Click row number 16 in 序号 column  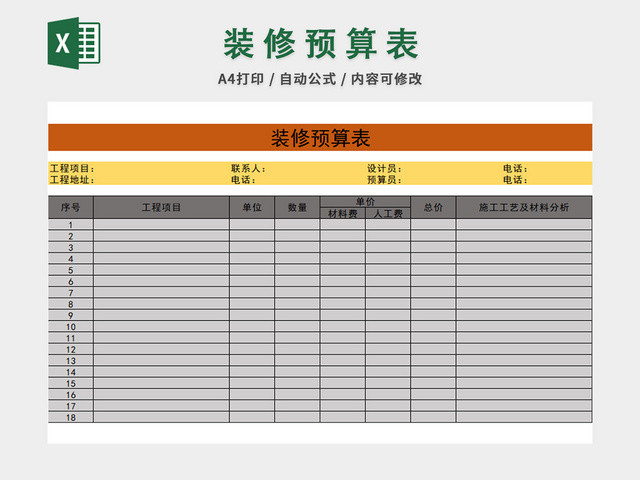point(71,395)
